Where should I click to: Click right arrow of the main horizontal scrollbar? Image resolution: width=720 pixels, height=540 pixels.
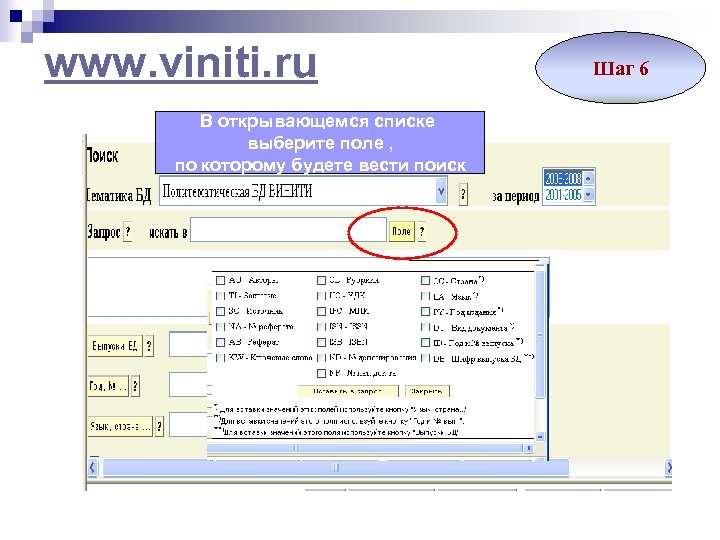(669, 467)
